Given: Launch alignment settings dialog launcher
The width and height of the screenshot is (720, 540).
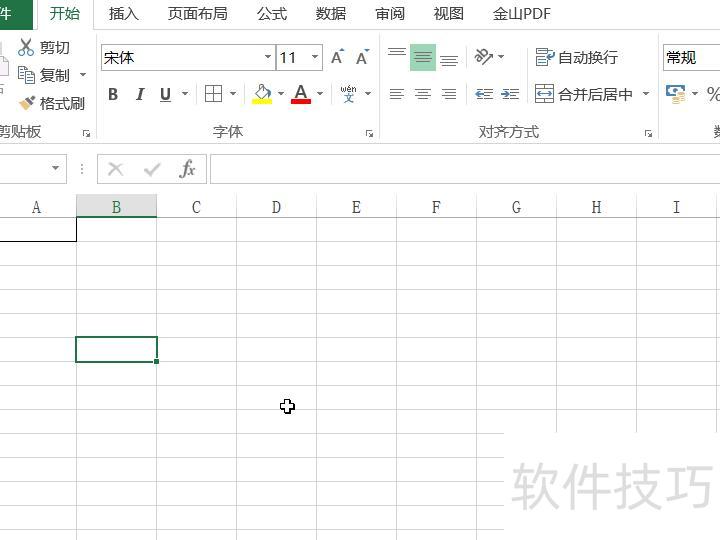Looking at the screenshot, I should point(648,134).
